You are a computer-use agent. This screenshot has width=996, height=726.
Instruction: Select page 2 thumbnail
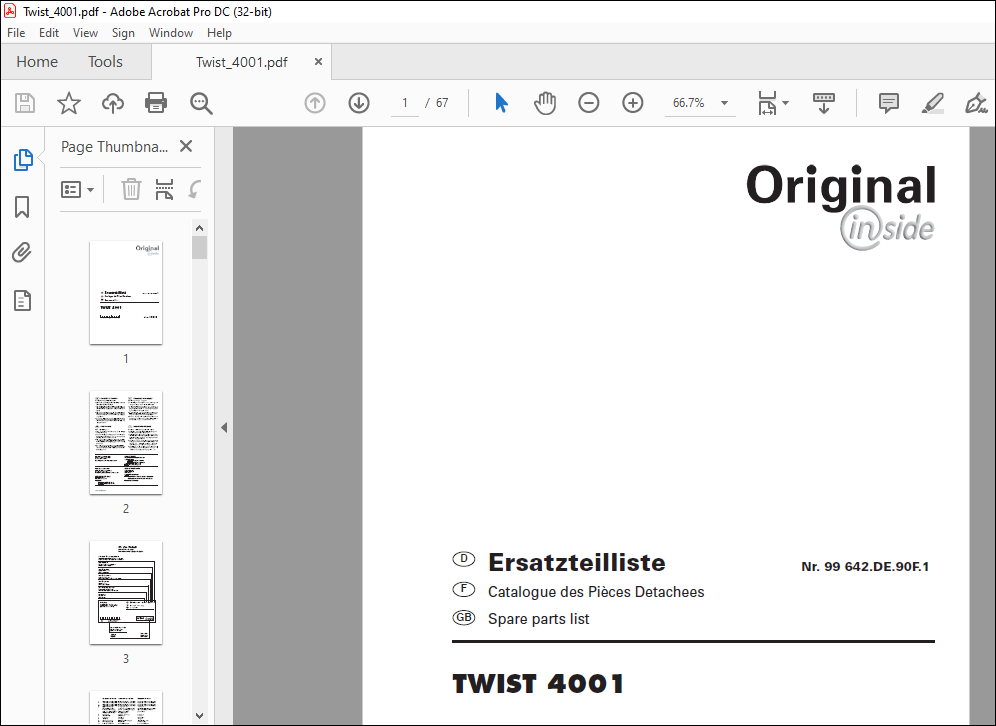pyautogui.click(x=126, y=443)
